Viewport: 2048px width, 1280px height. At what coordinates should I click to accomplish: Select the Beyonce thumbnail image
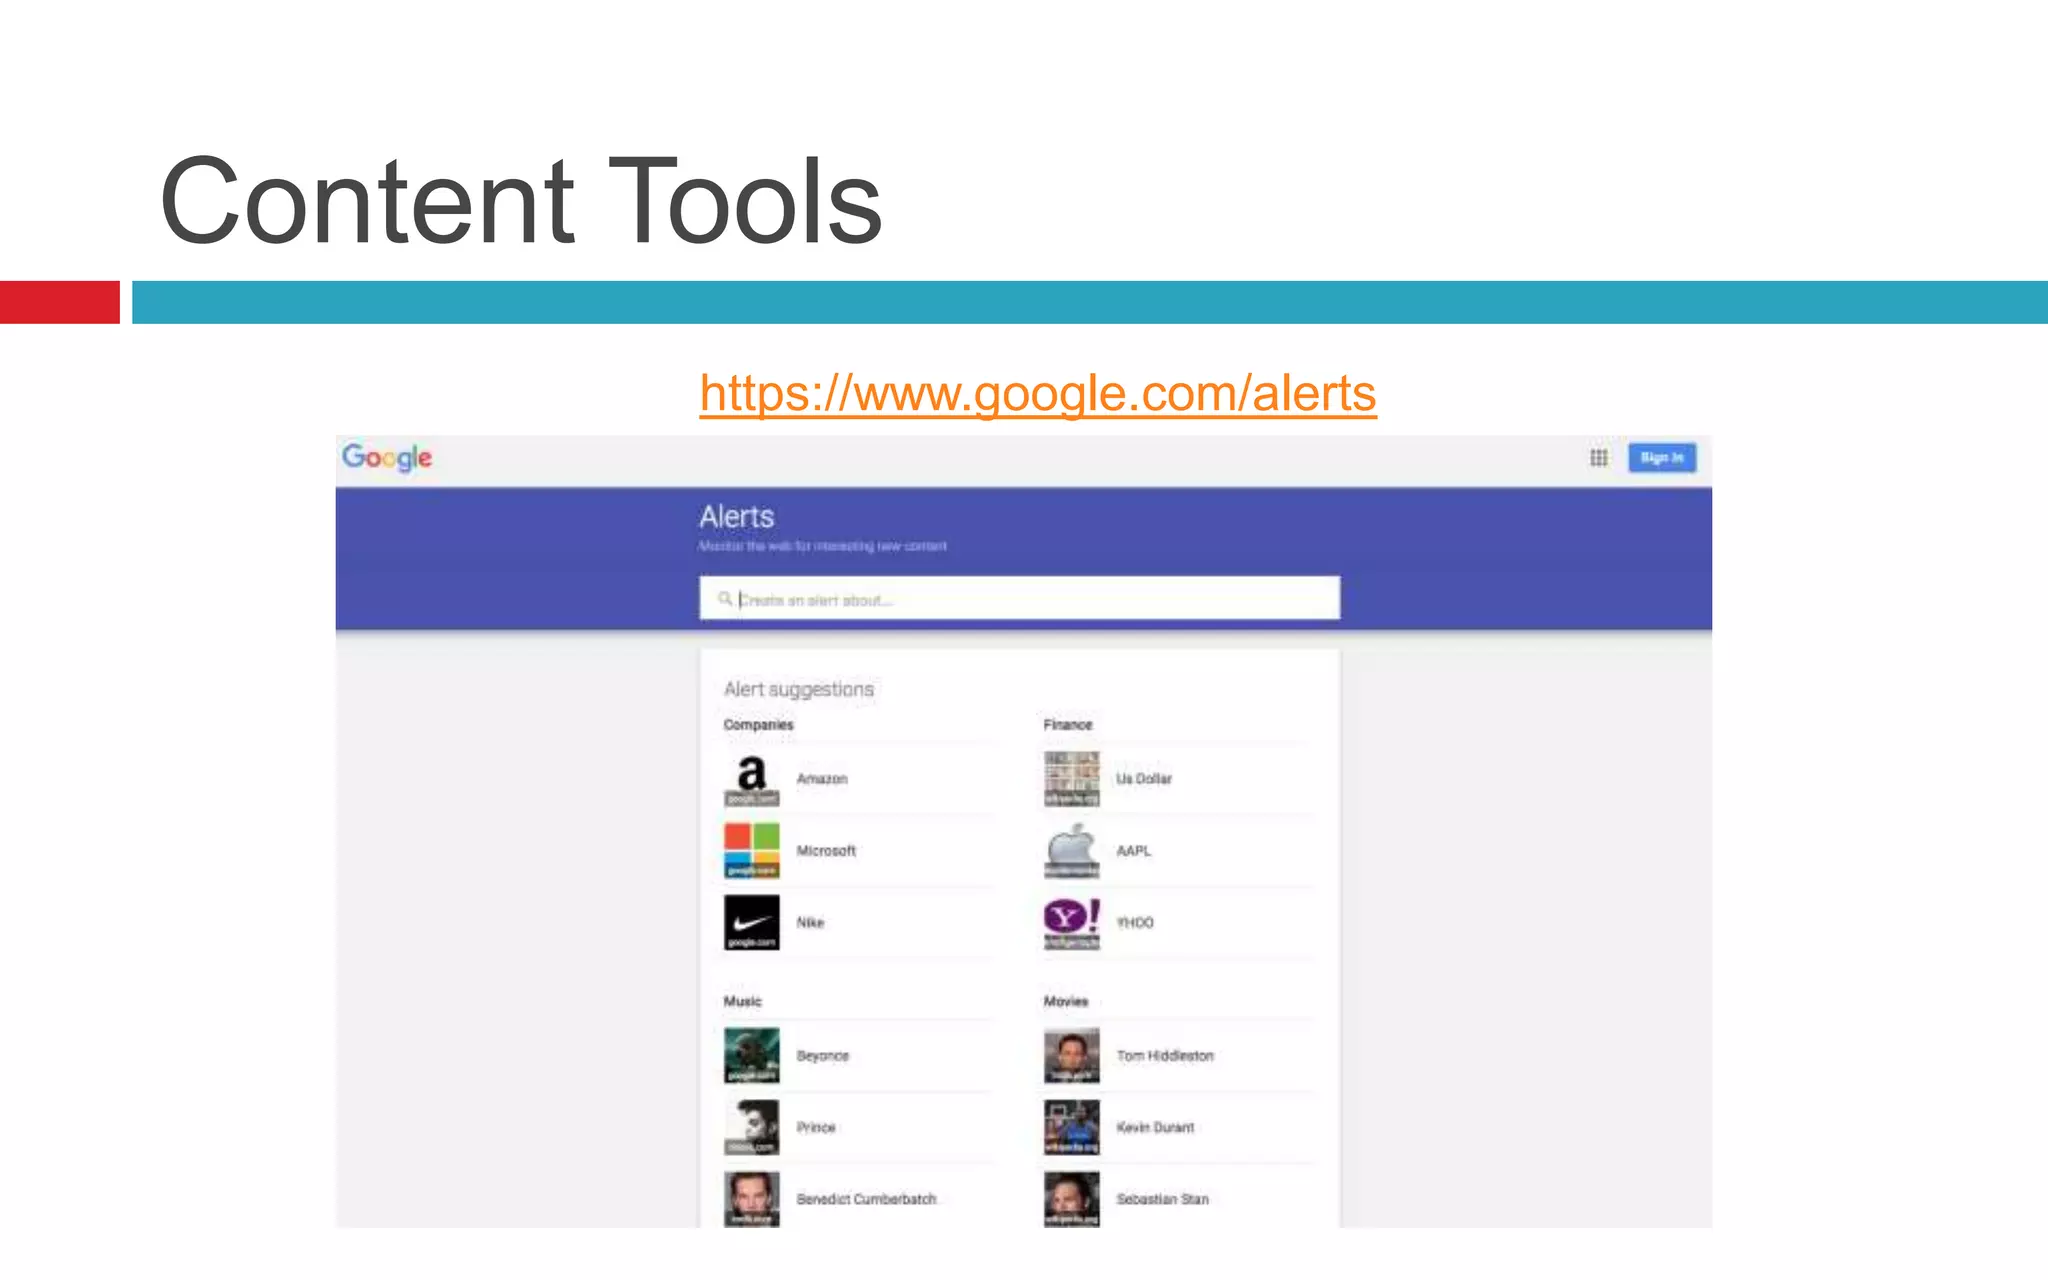752,1056
